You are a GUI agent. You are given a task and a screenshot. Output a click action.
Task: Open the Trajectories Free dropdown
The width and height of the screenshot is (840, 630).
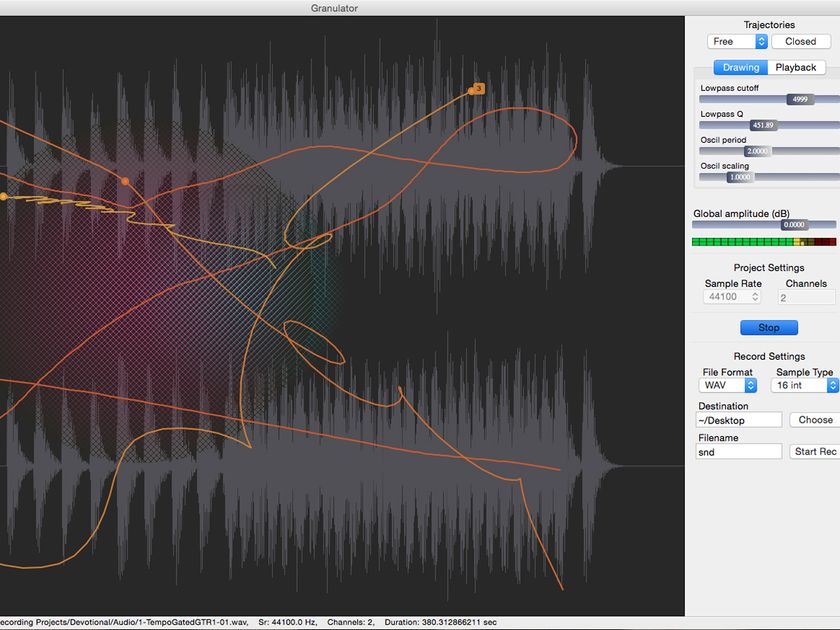(737, 41)
